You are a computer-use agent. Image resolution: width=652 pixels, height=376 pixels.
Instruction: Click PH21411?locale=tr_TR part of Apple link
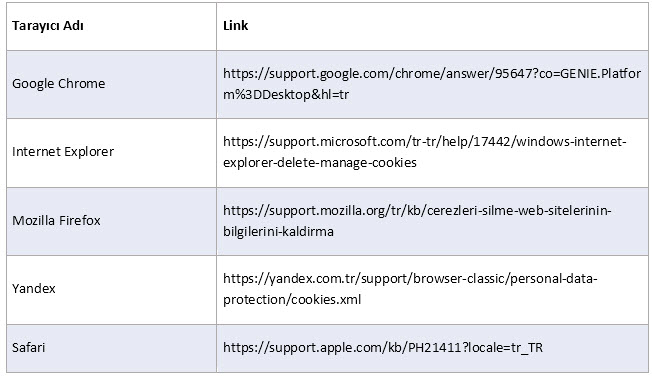[x=475, y=348]
